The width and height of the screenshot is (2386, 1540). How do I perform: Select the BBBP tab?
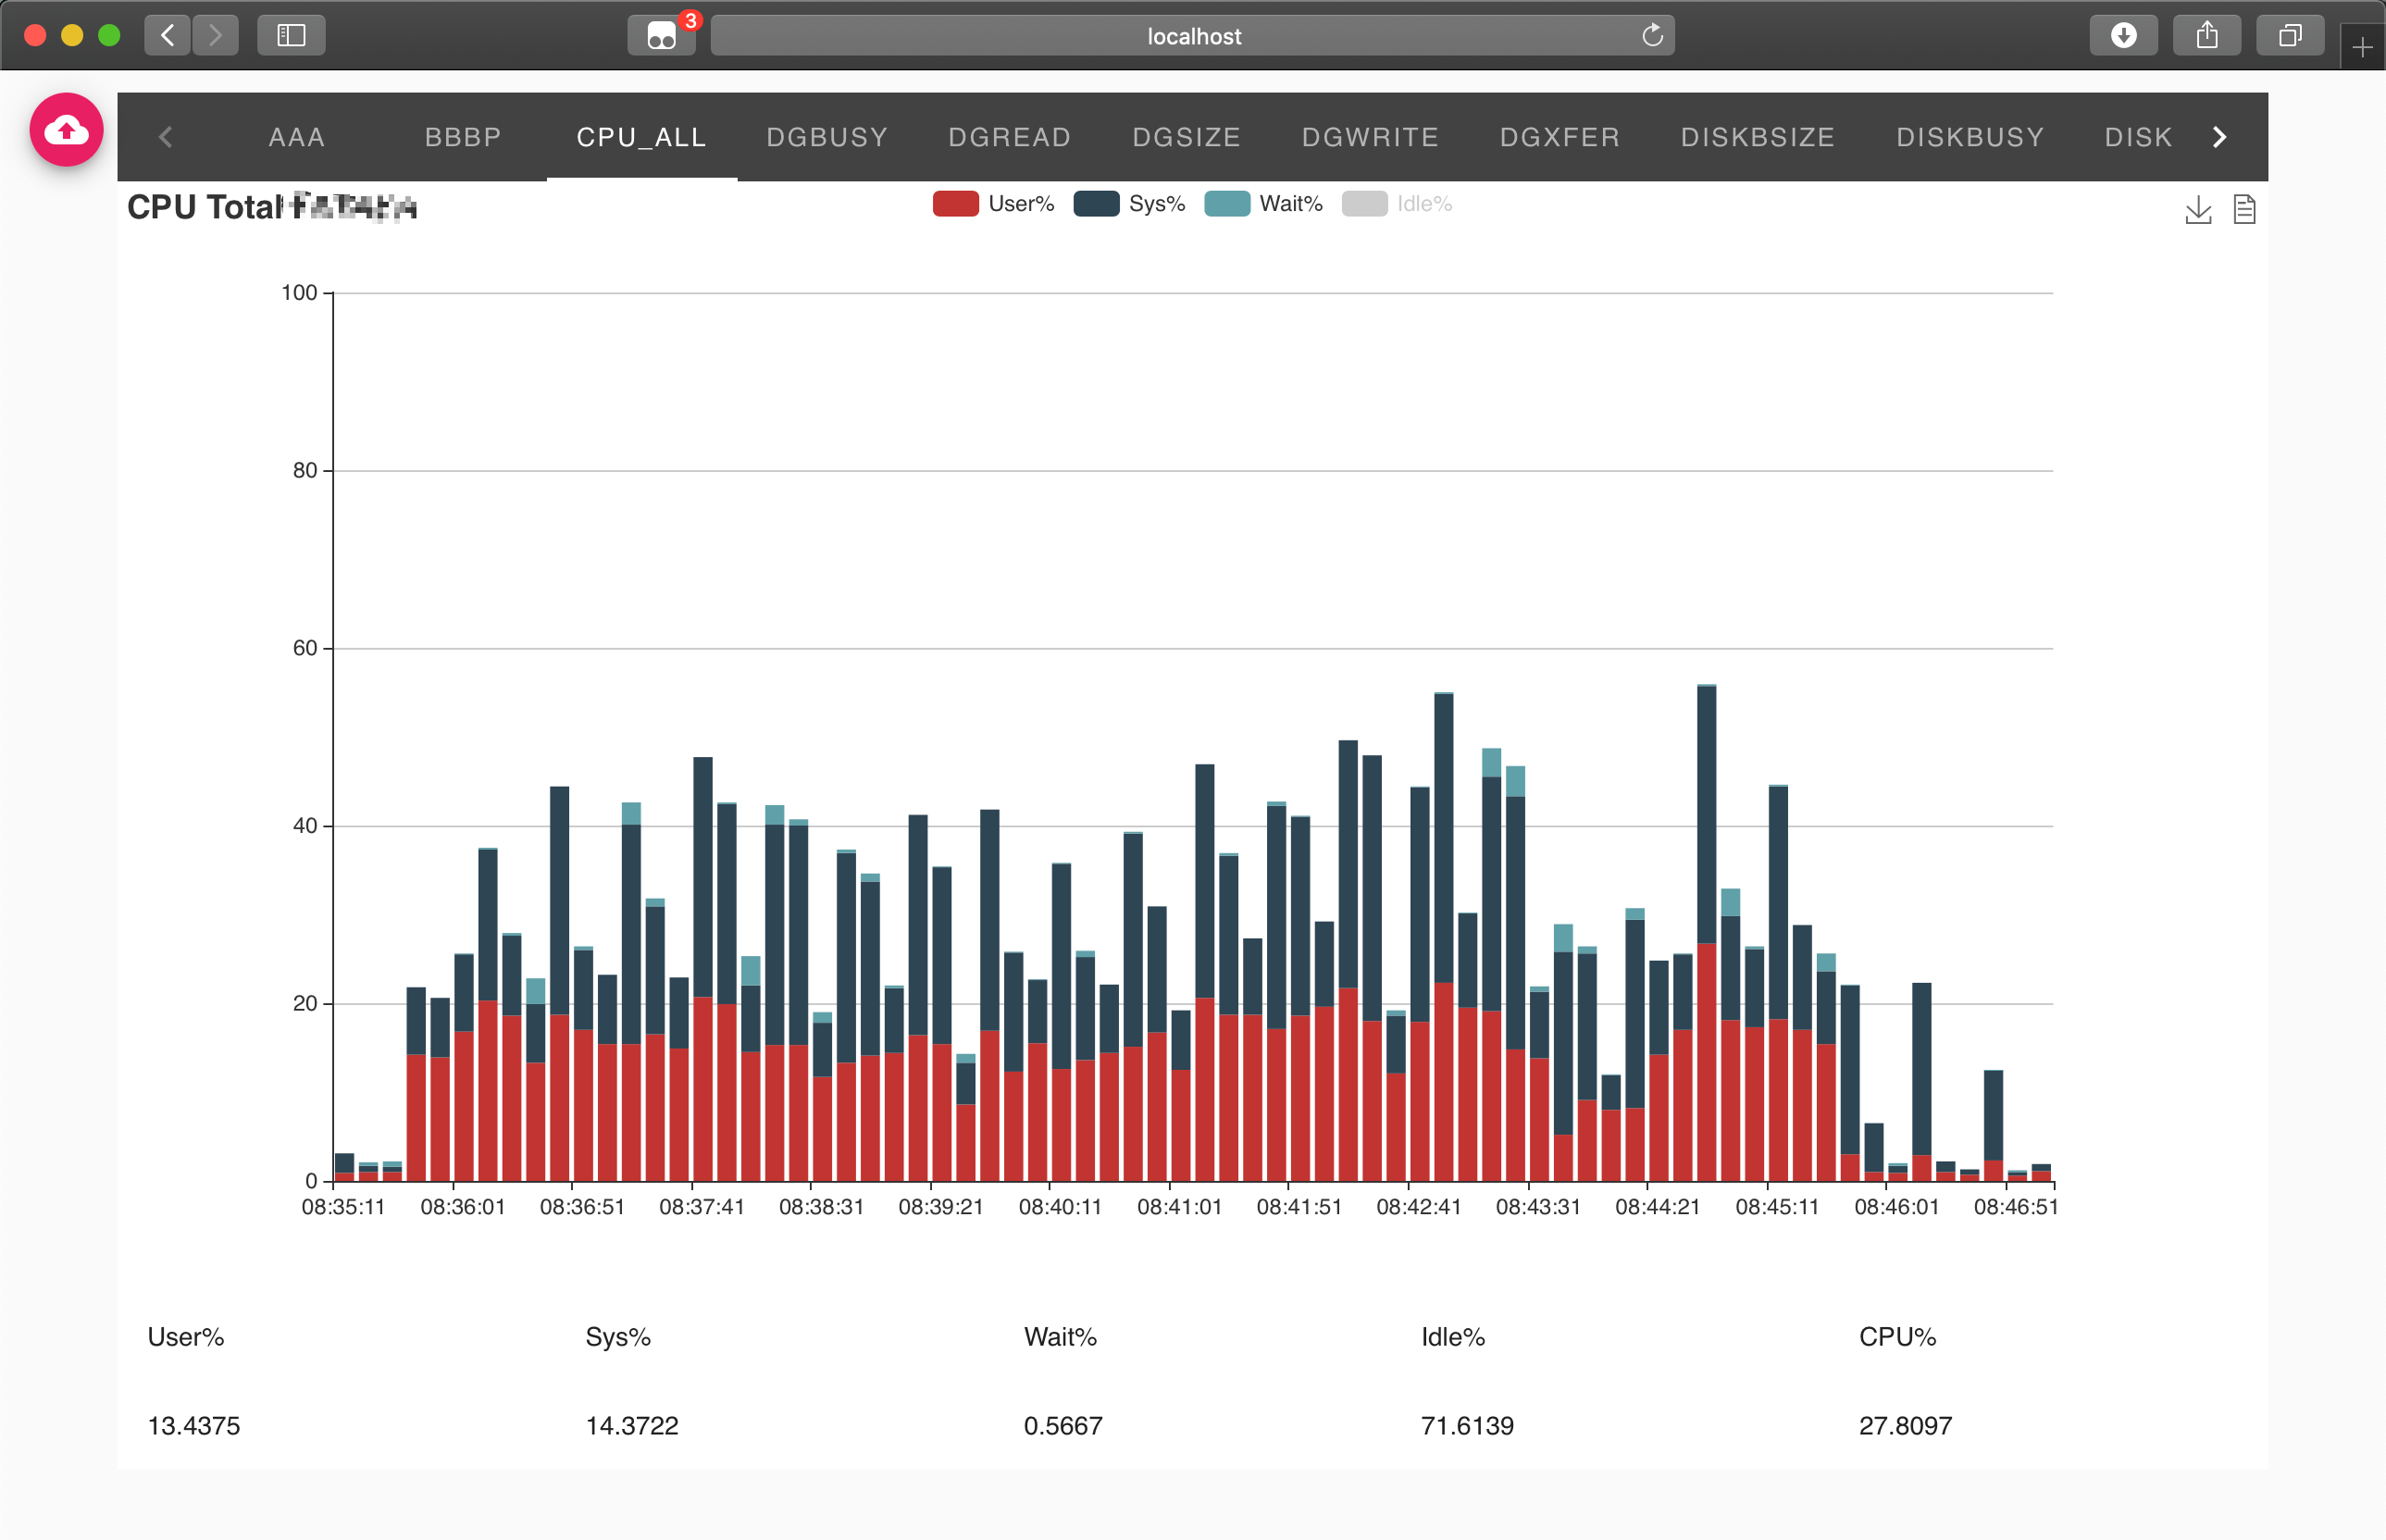(x=463, y=137)
